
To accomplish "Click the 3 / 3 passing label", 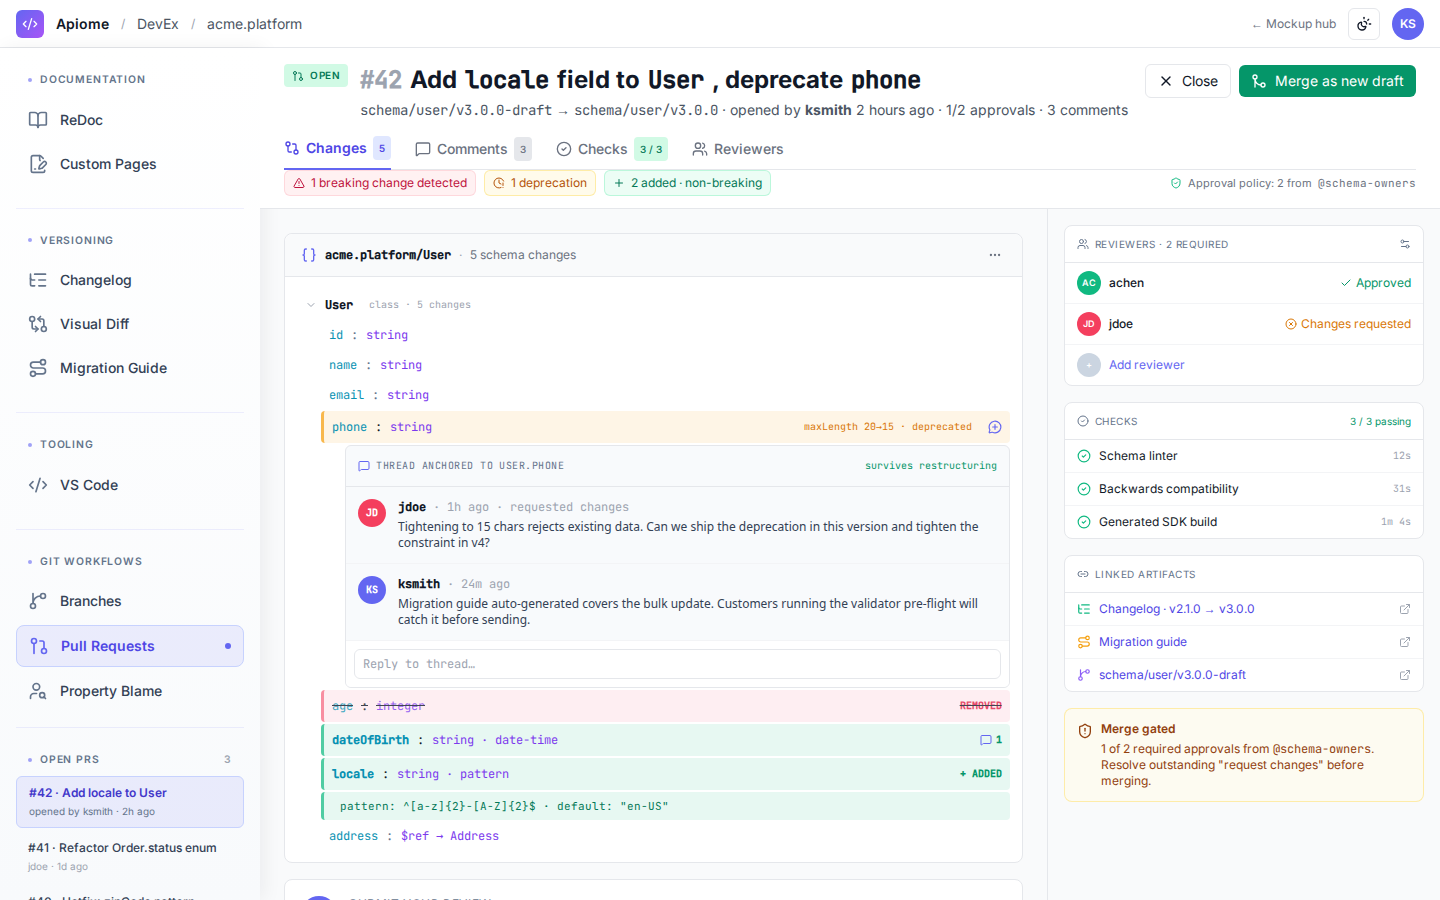I will 1381,422.
